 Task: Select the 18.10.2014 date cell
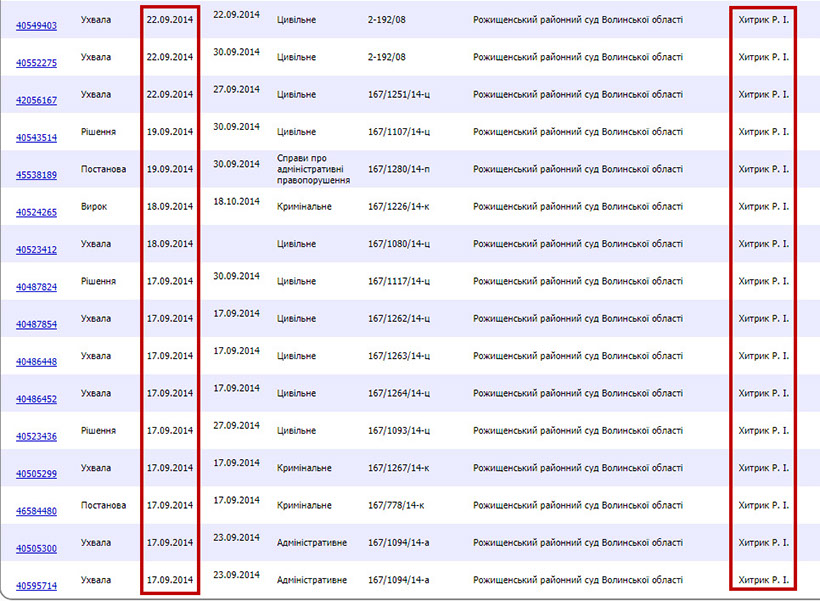click(x=236, y=201)
